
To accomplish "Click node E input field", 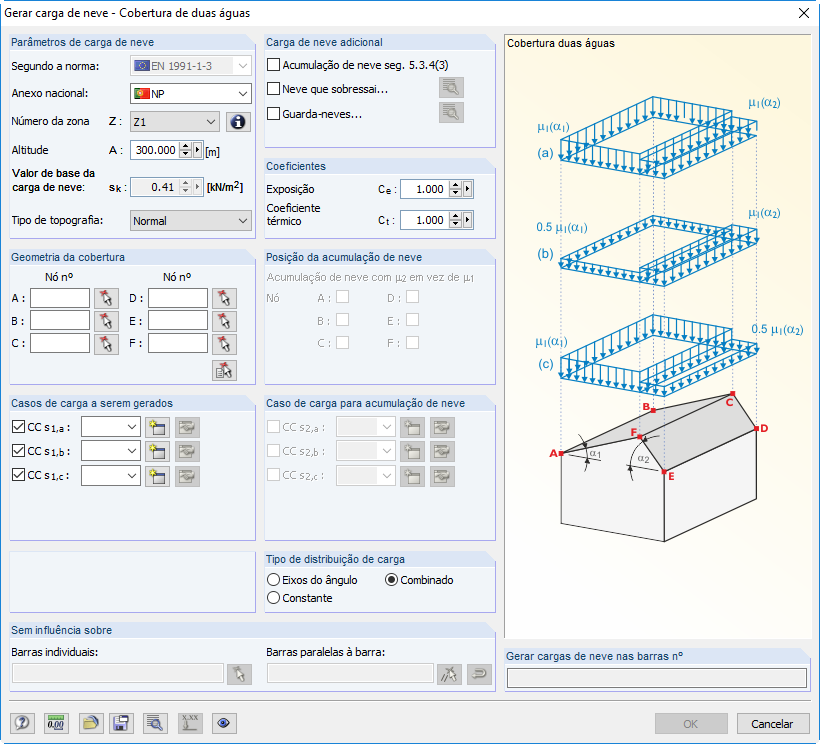I will pos(178,321).
